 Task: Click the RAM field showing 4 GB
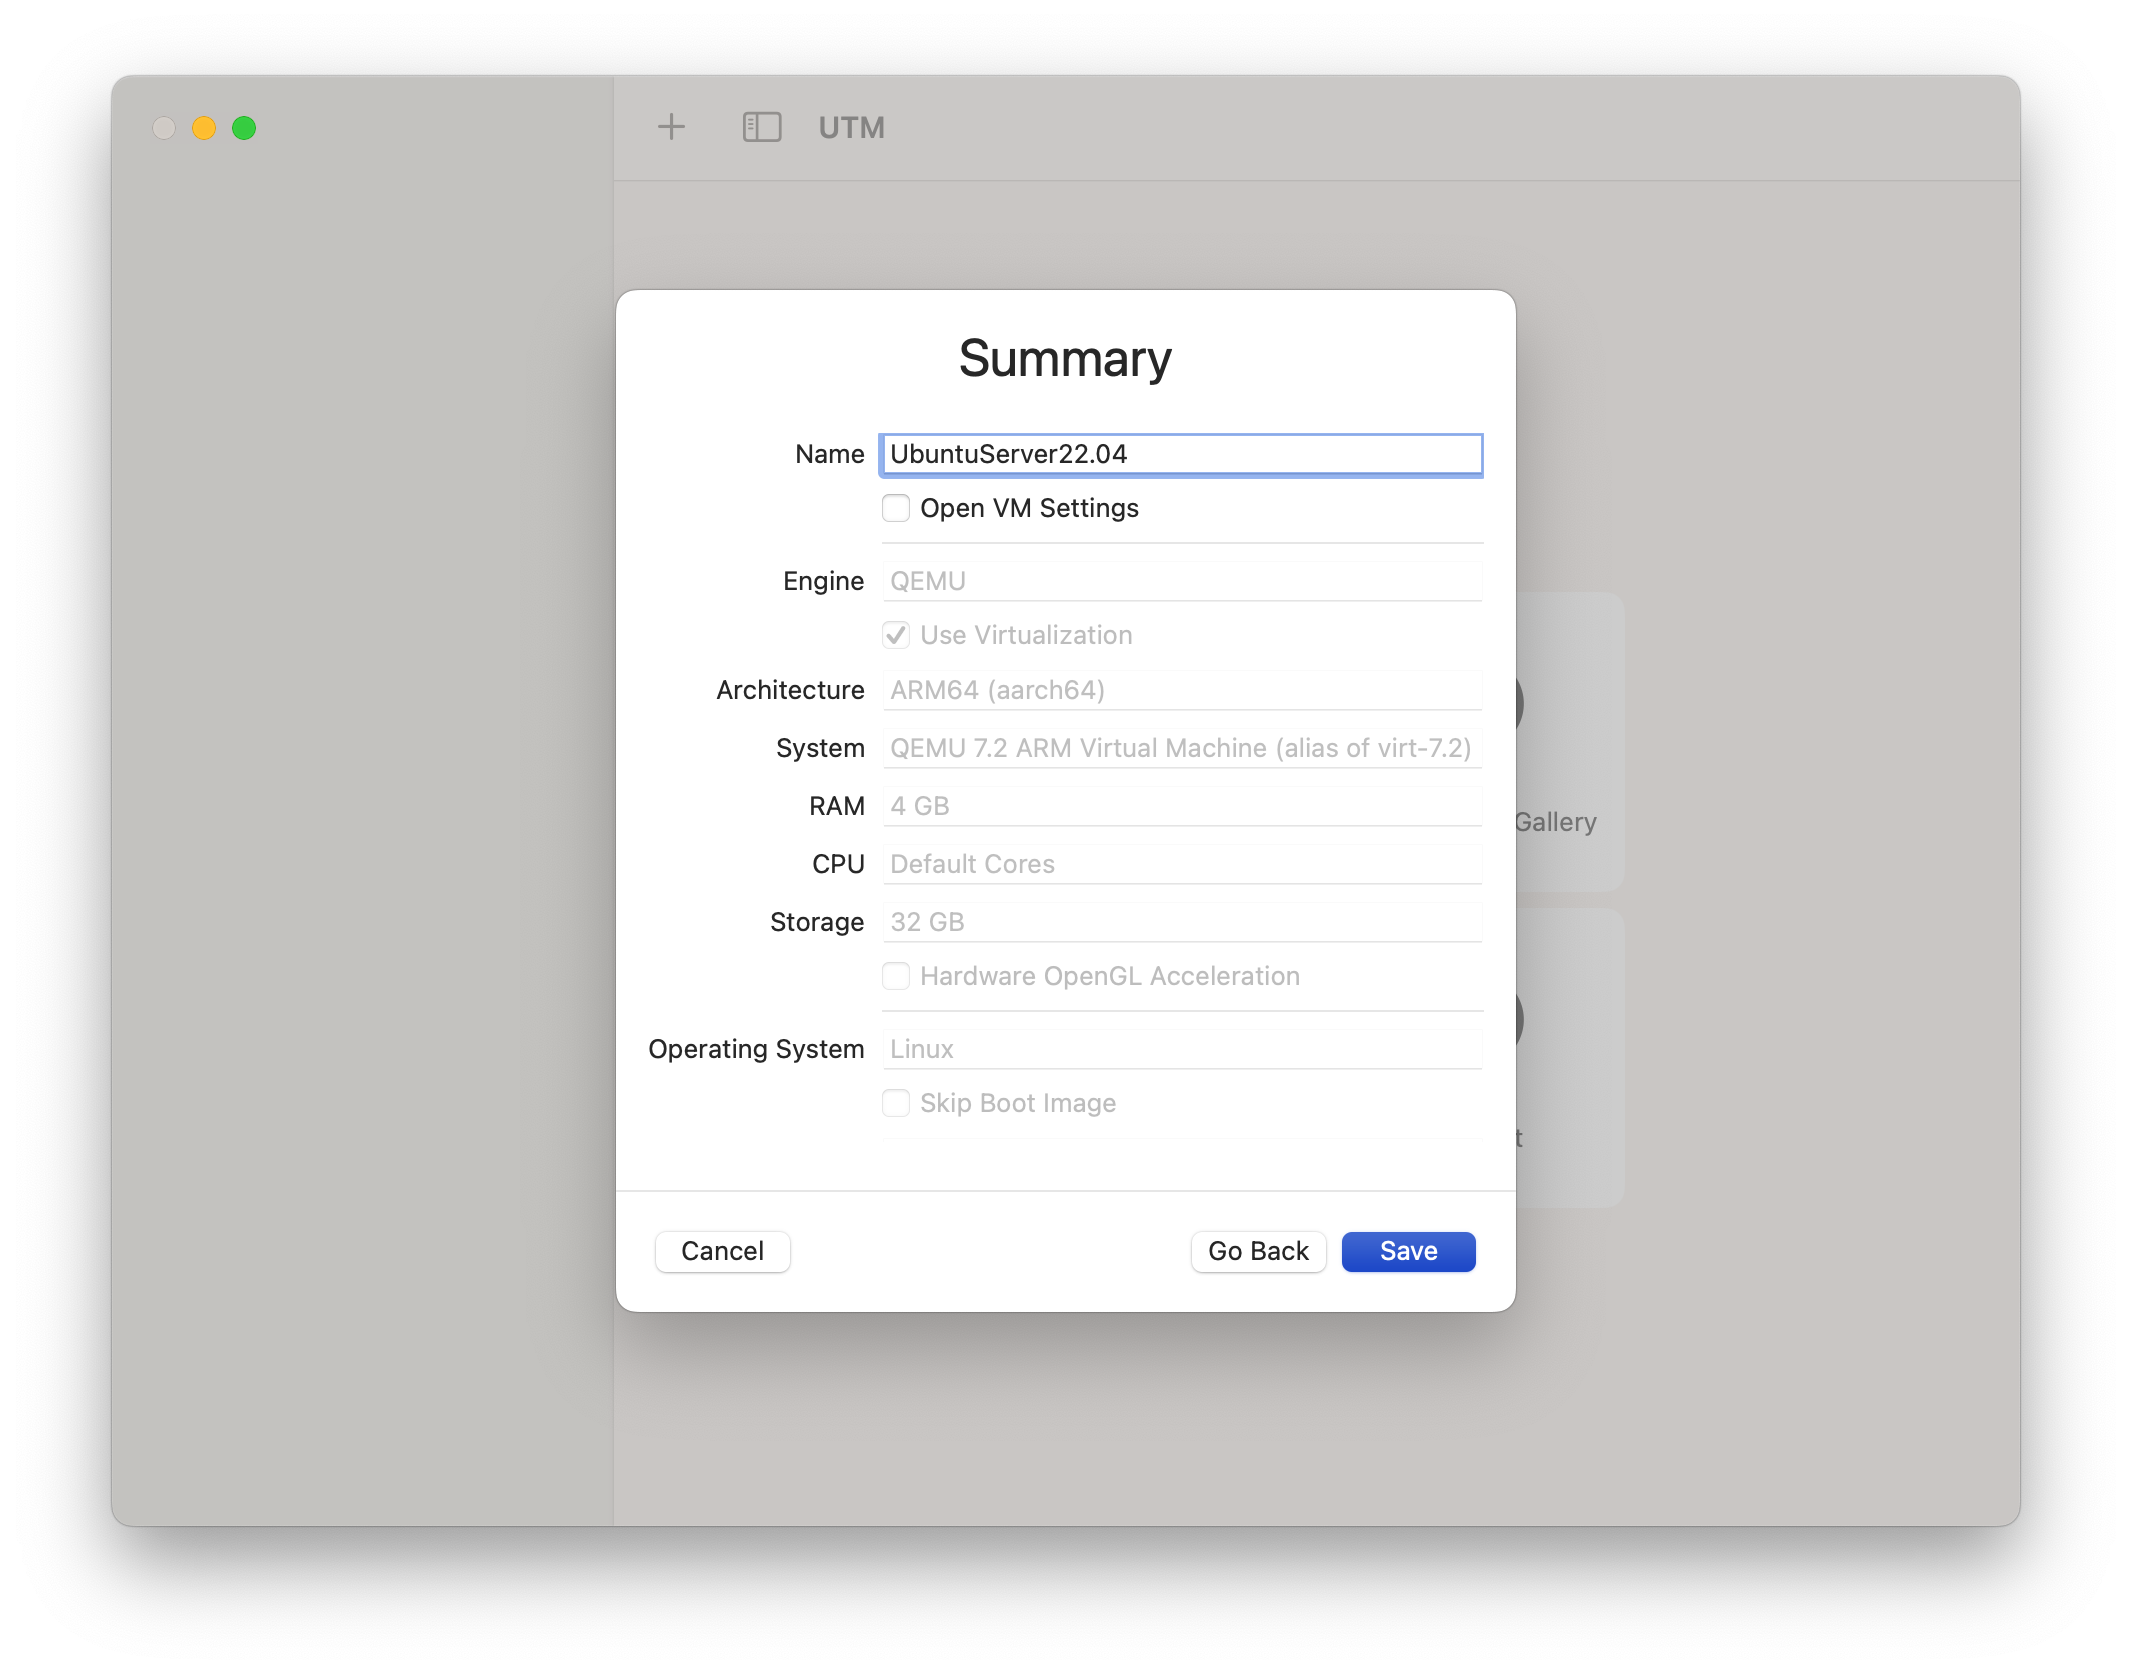(1181, 806)
